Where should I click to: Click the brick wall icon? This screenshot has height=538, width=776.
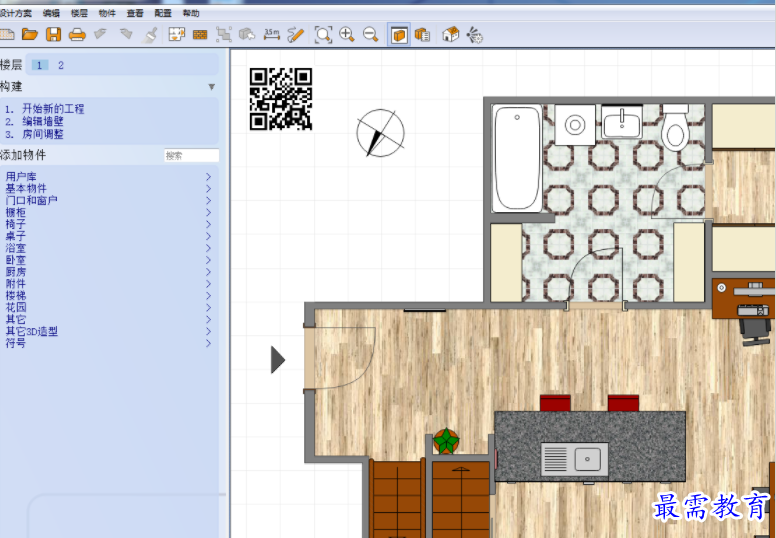click(x=200, y=35)
